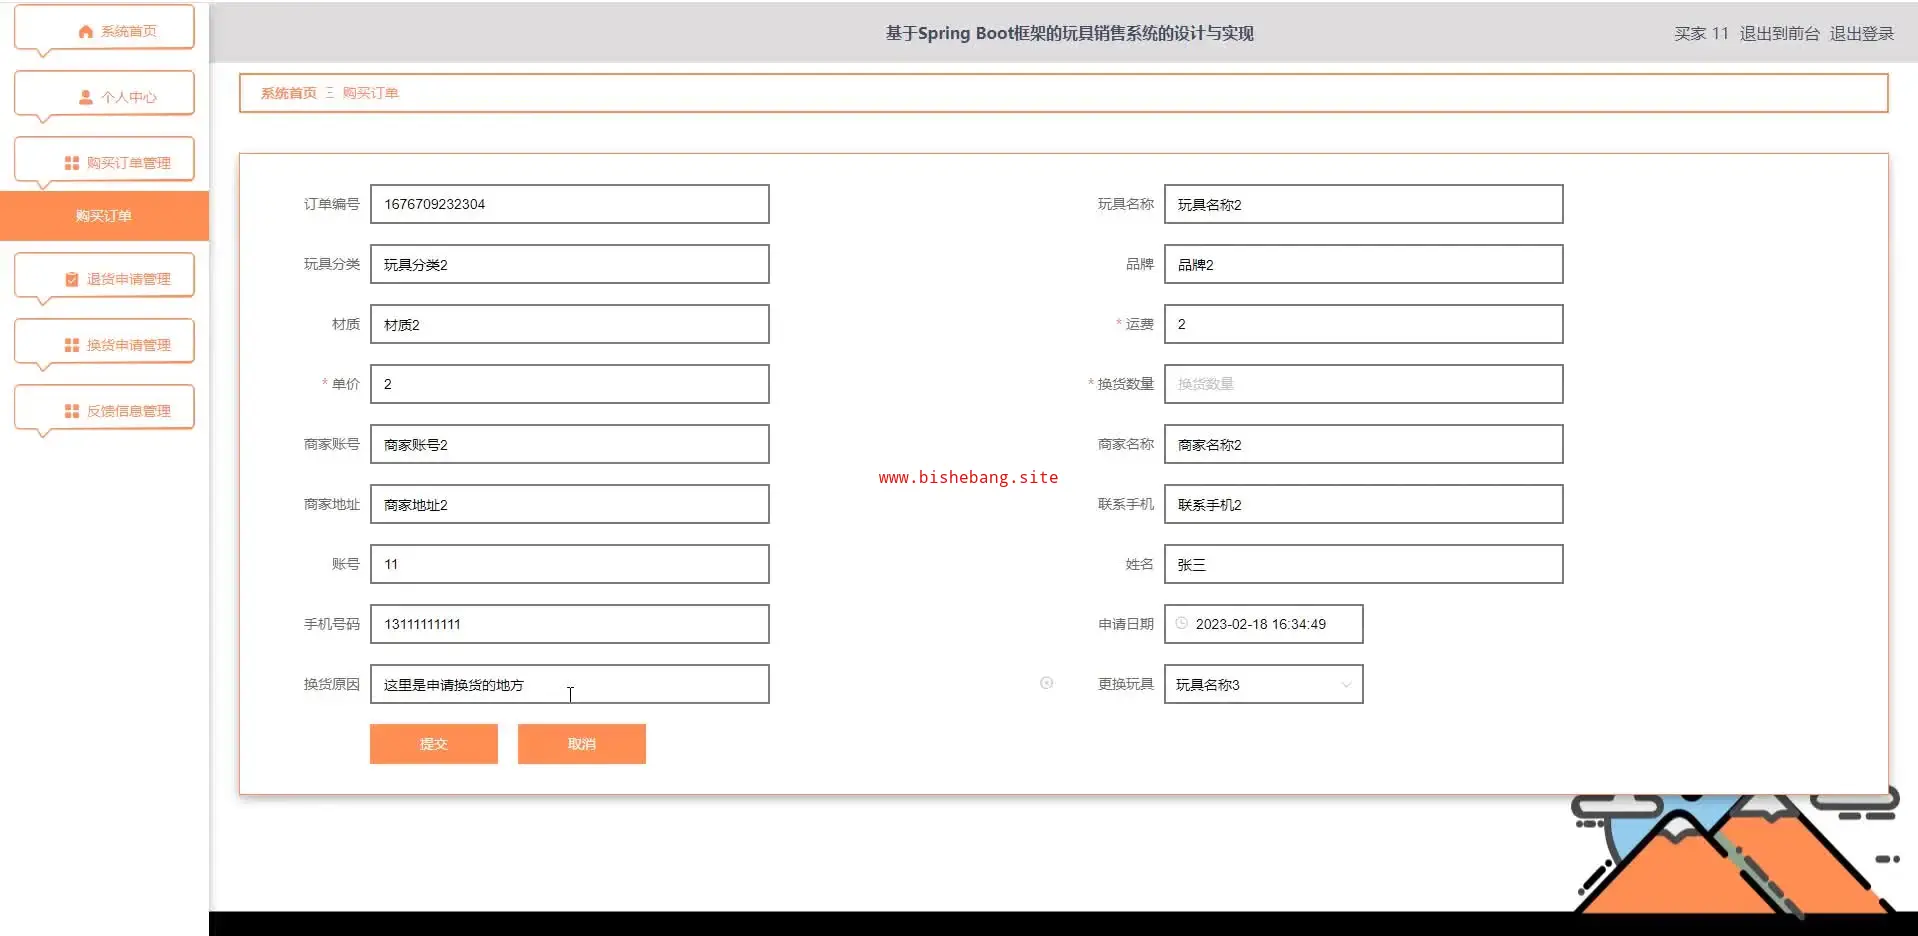Image resolution: width=1918 pixels, height=936 pixels.
Task: Click the 玩具分类 input field
Action: pos(570,264)
